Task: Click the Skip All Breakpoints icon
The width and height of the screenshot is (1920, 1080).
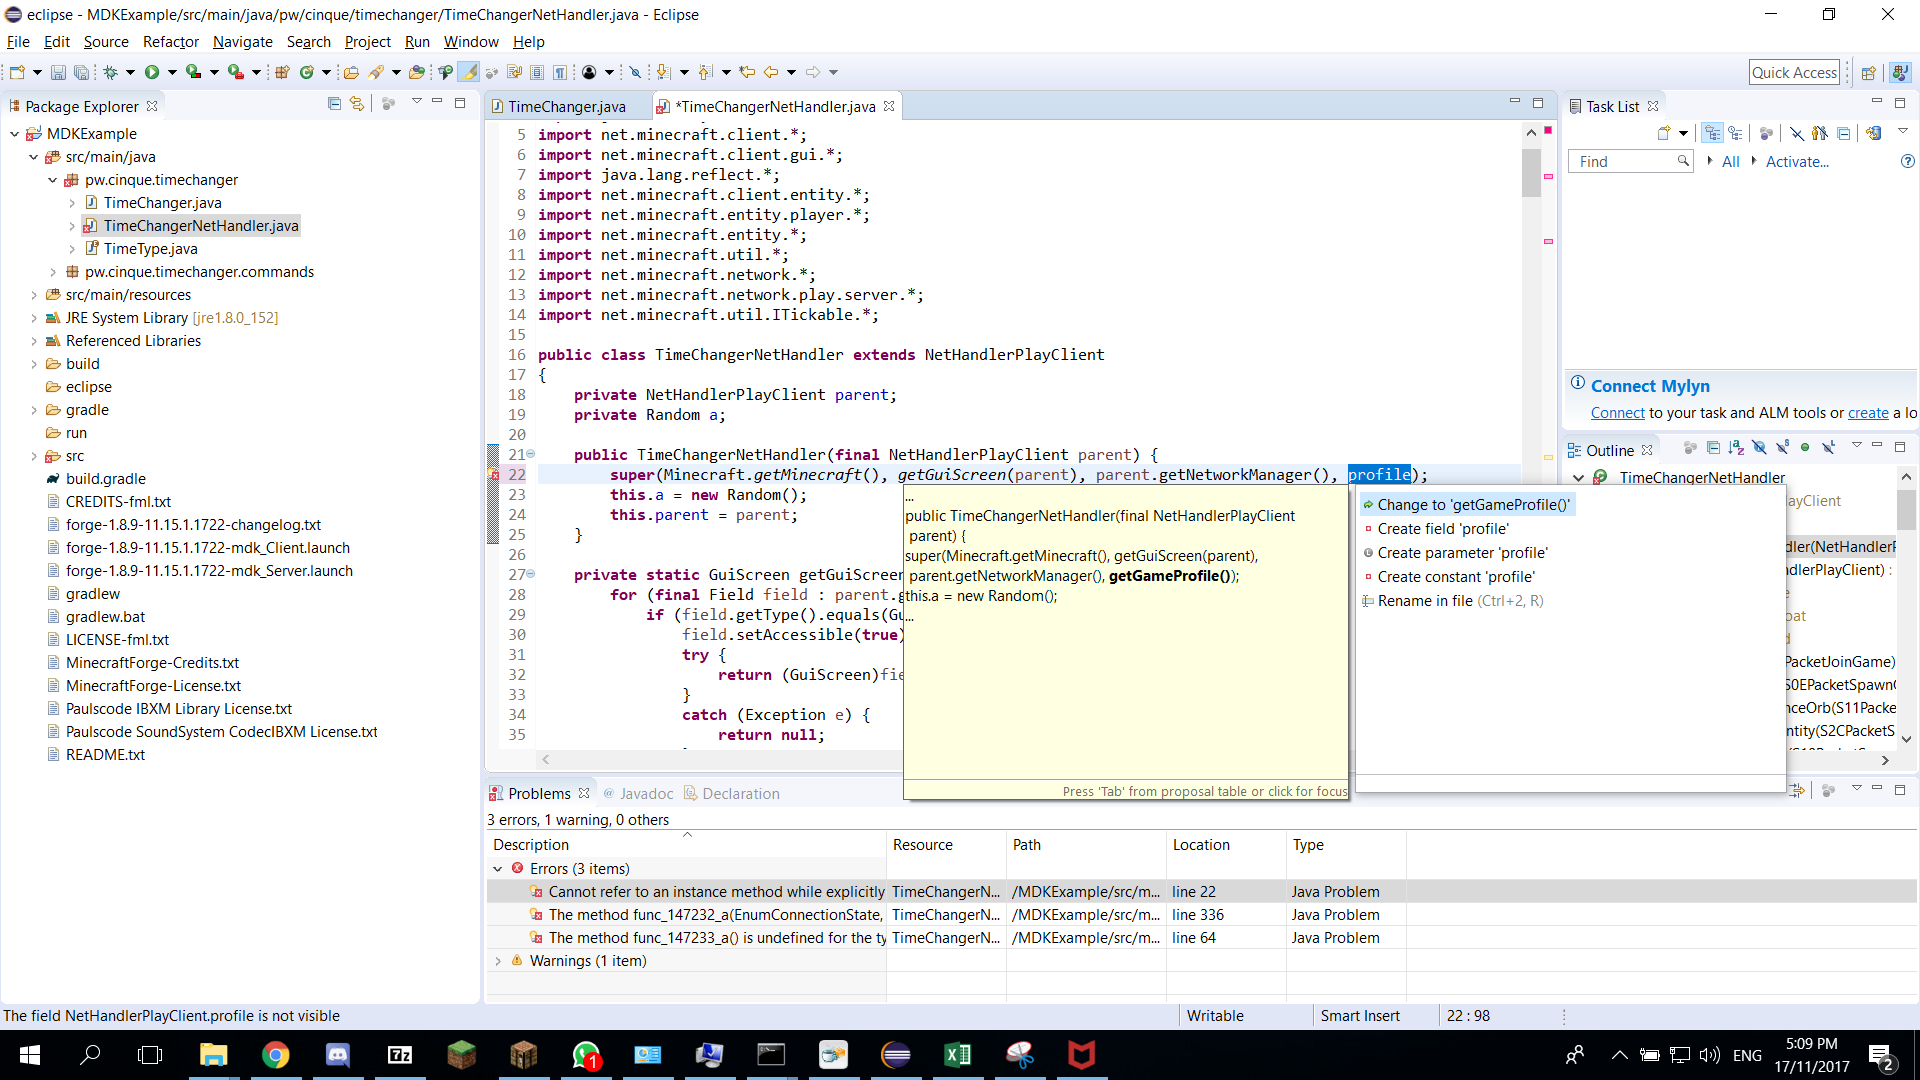Action: (634, 71)
